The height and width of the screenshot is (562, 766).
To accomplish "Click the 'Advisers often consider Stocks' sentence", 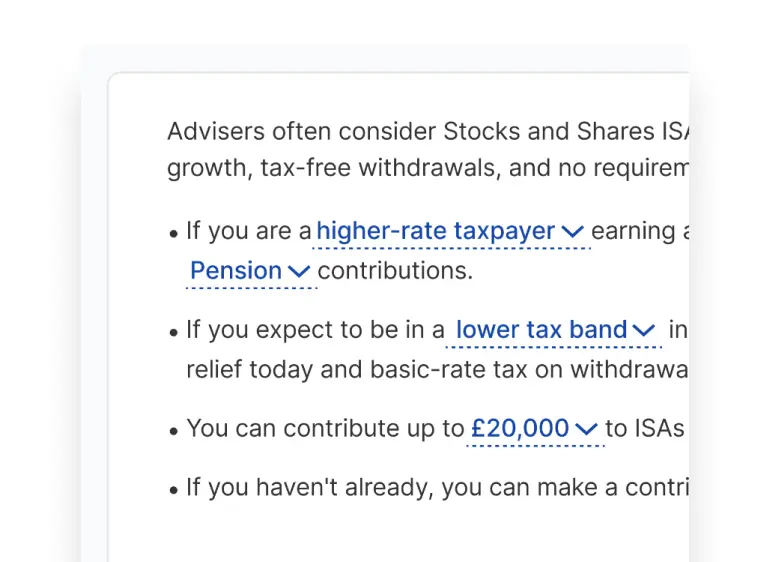I will 428,131.
